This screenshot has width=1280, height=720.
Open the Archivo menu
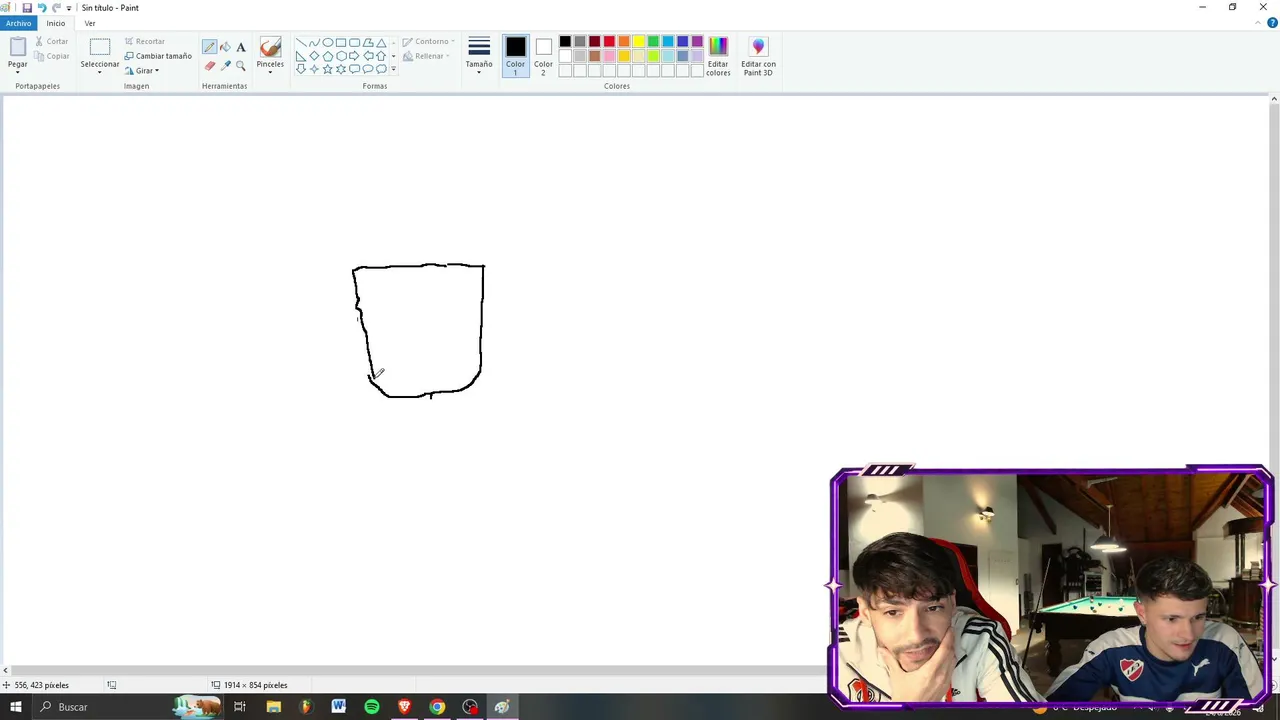click(x=18, y=23)
